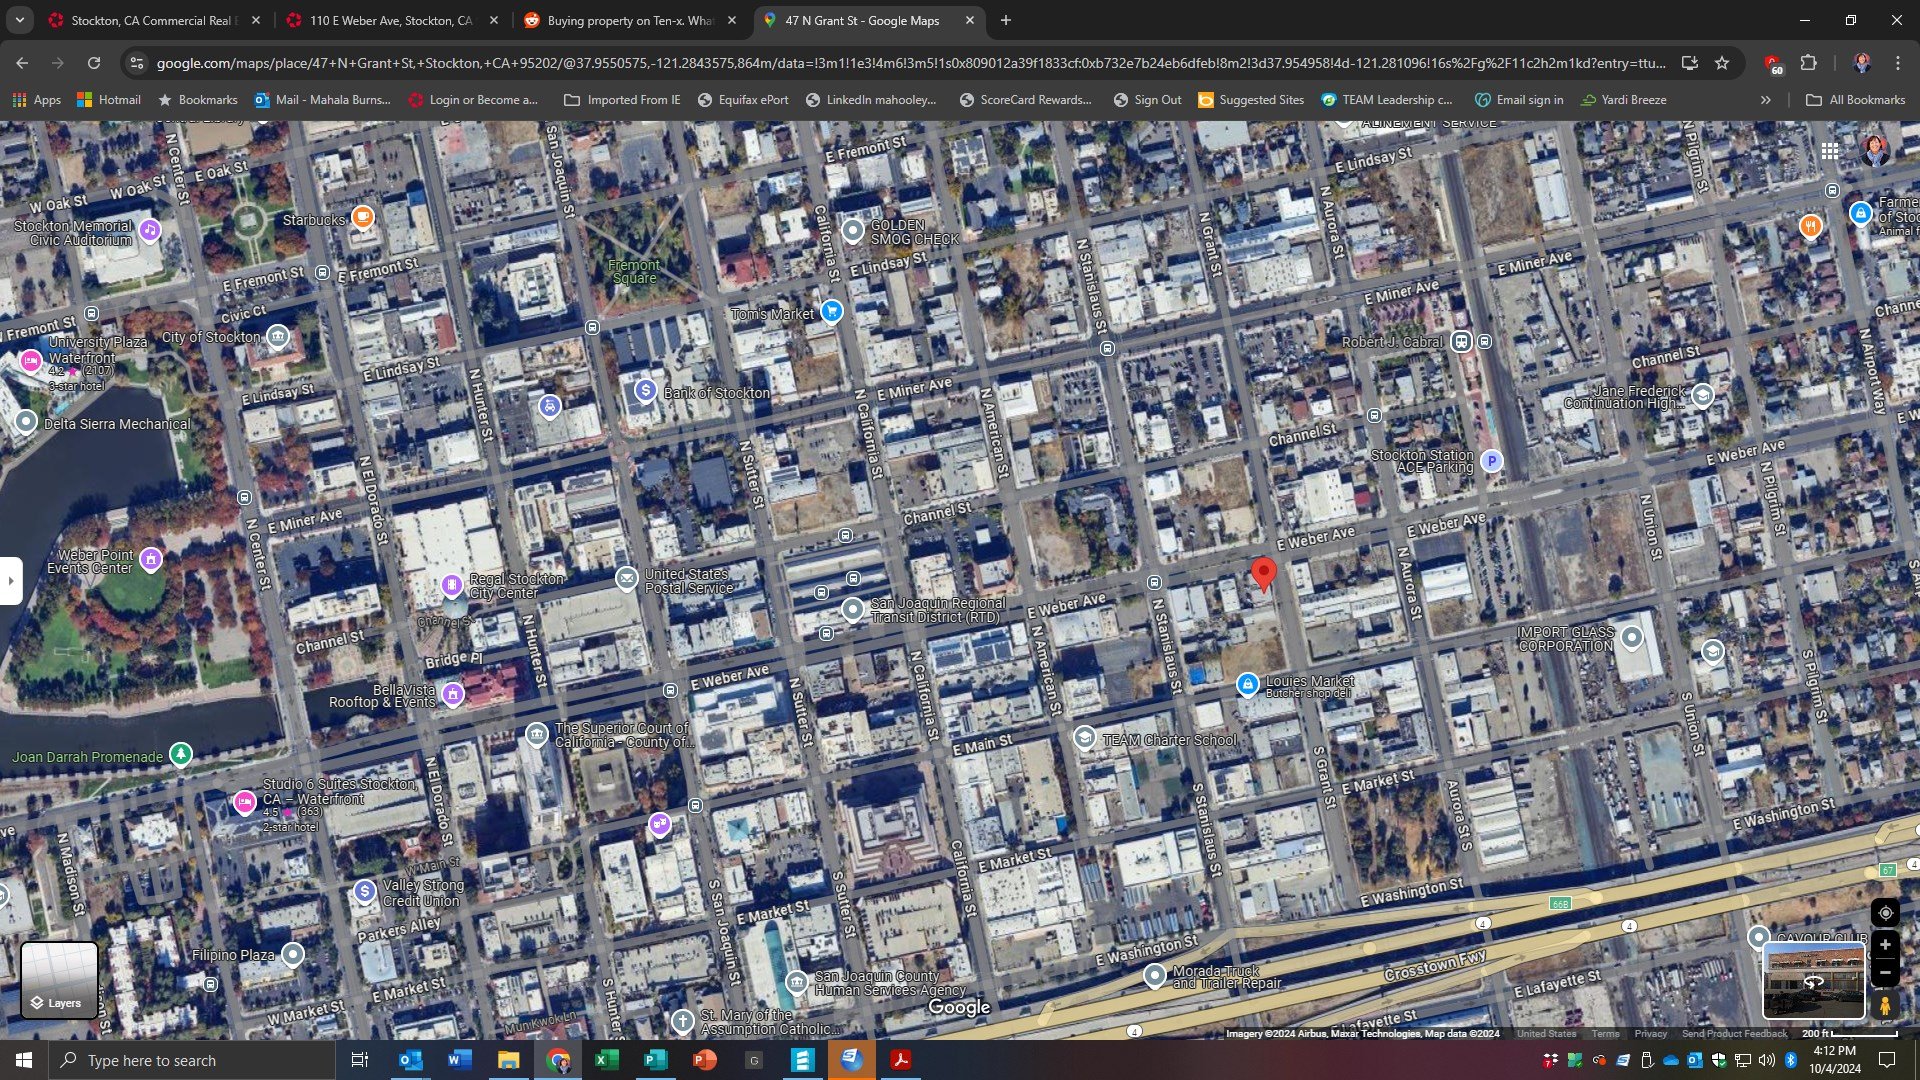Image resolution: width=1920 pixels, height=1080 pixels.
Task: Open the Equifax ePort bookmark
Action: 743,100
